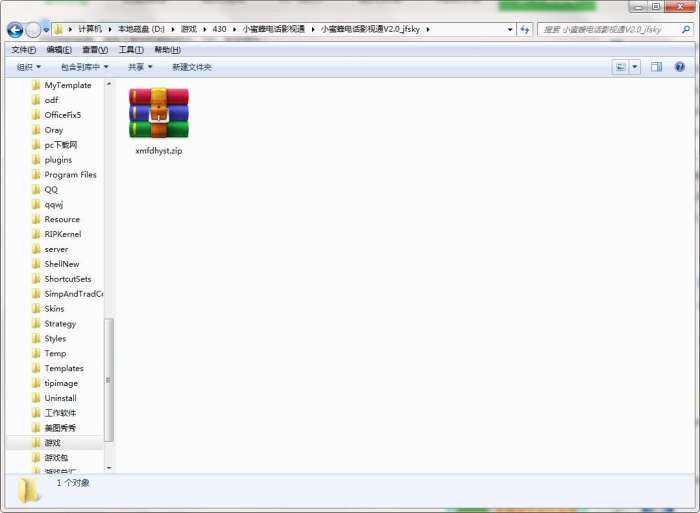700x513 pixels.
Task: Select the server folder in tree
Action: click(x=50, y=249)
